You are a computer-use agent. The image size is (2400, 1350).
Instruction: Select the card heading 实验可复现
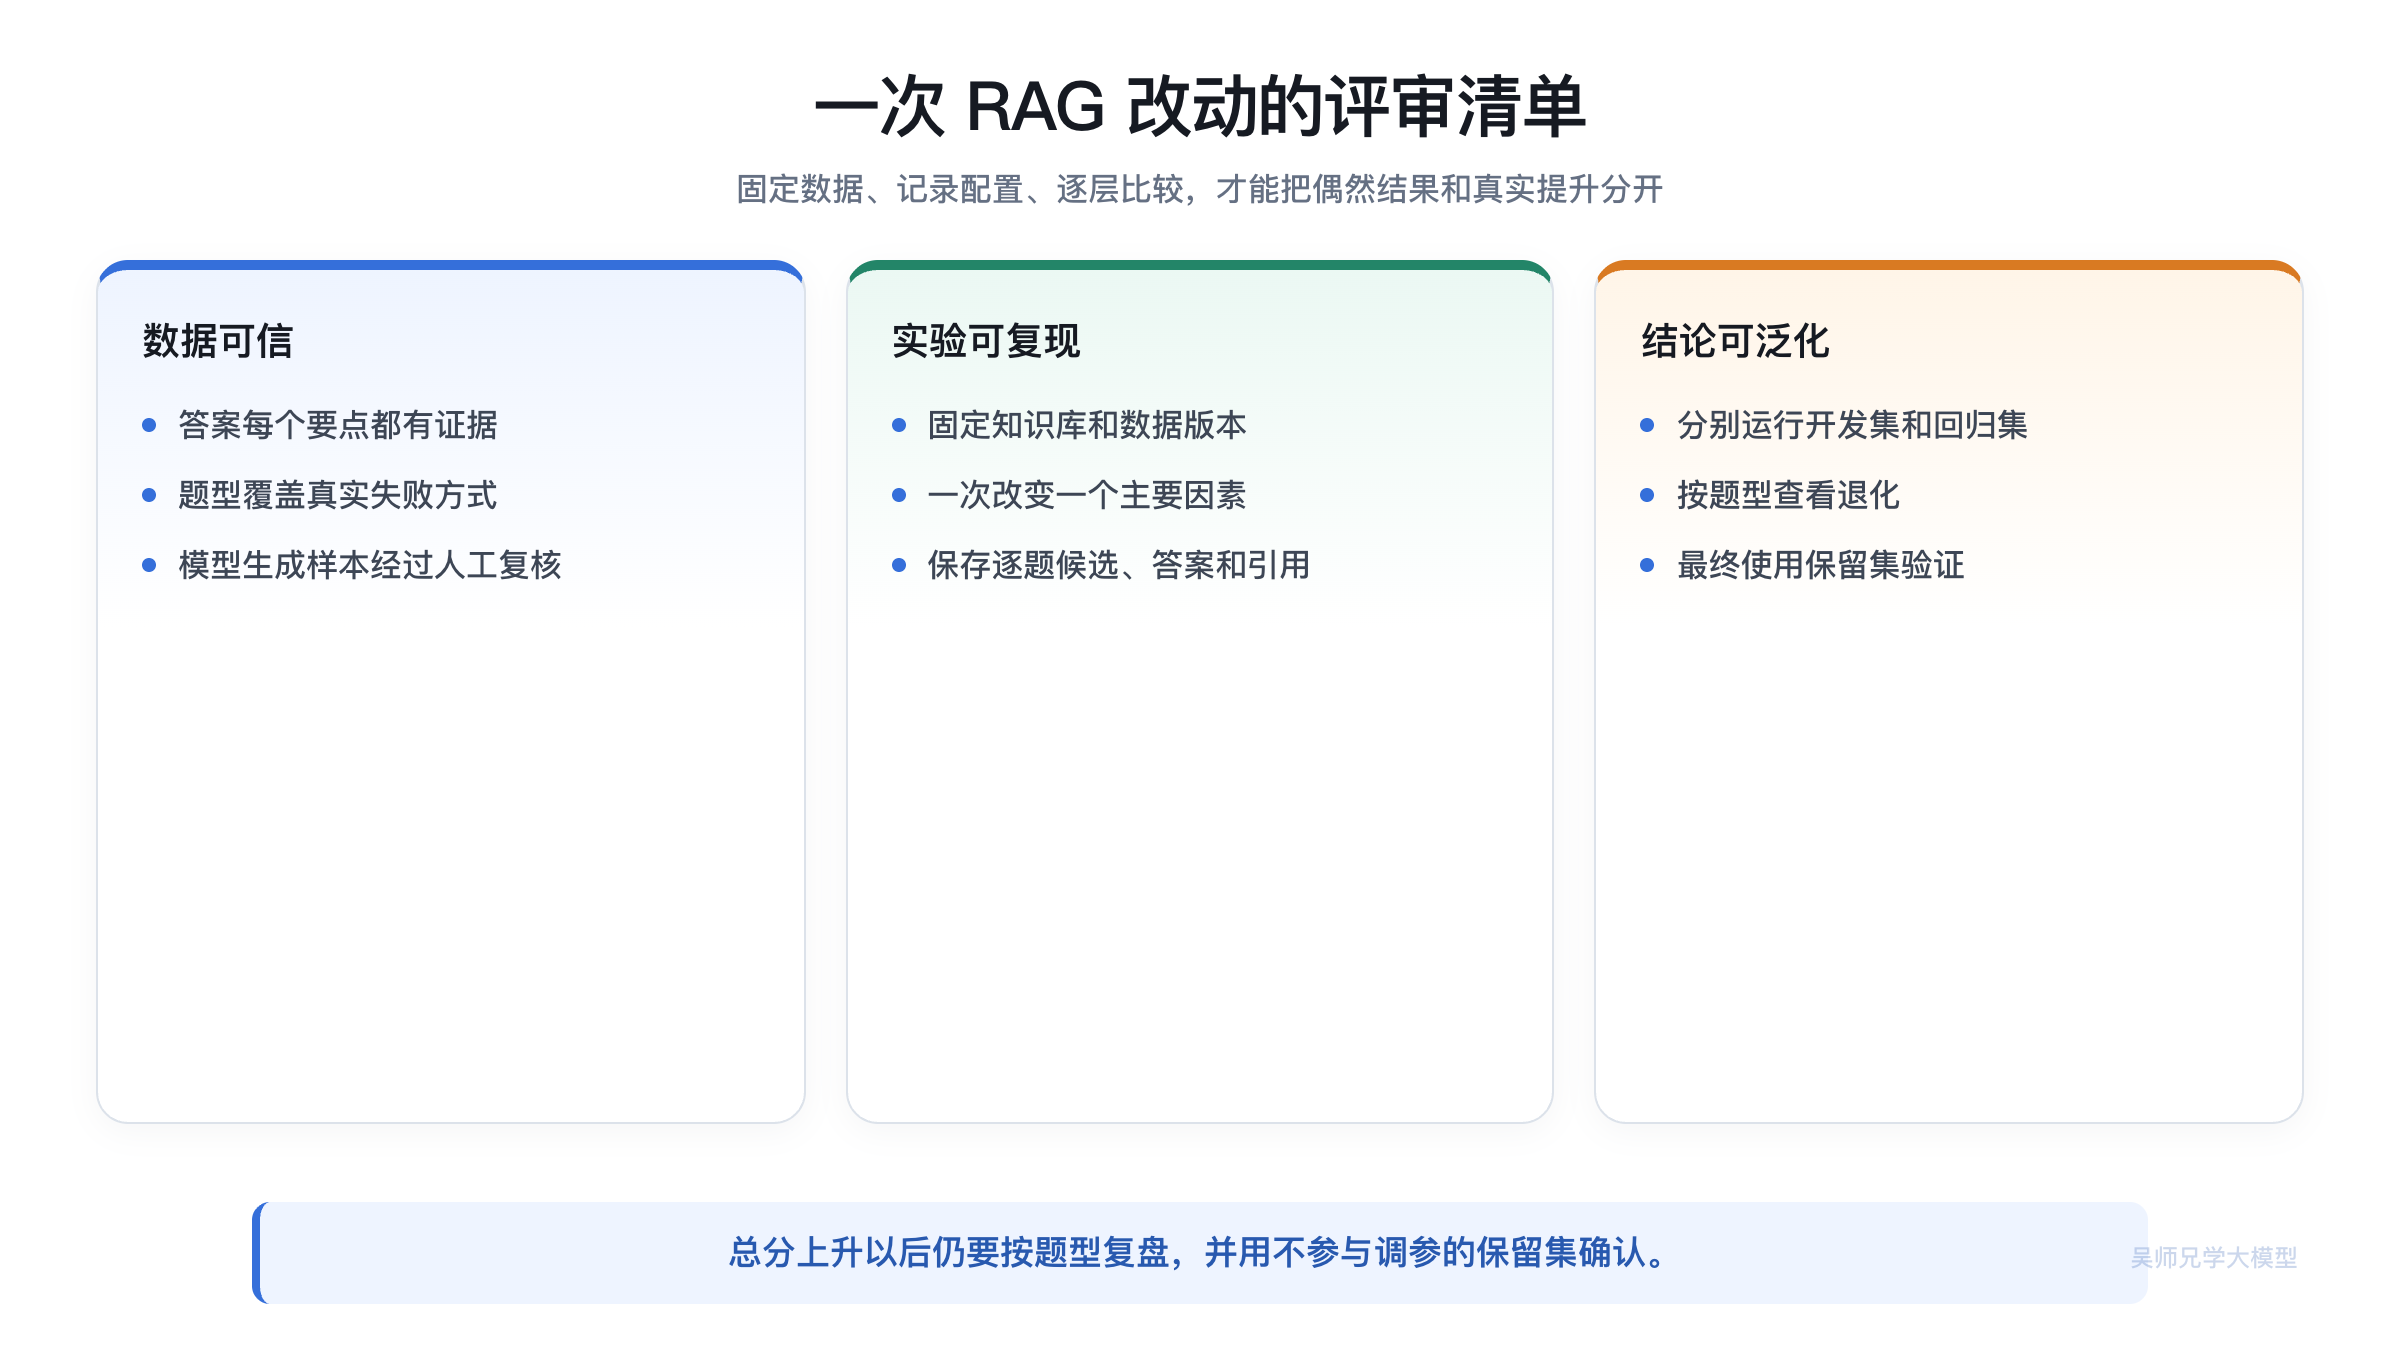click(x=986, y=341)
